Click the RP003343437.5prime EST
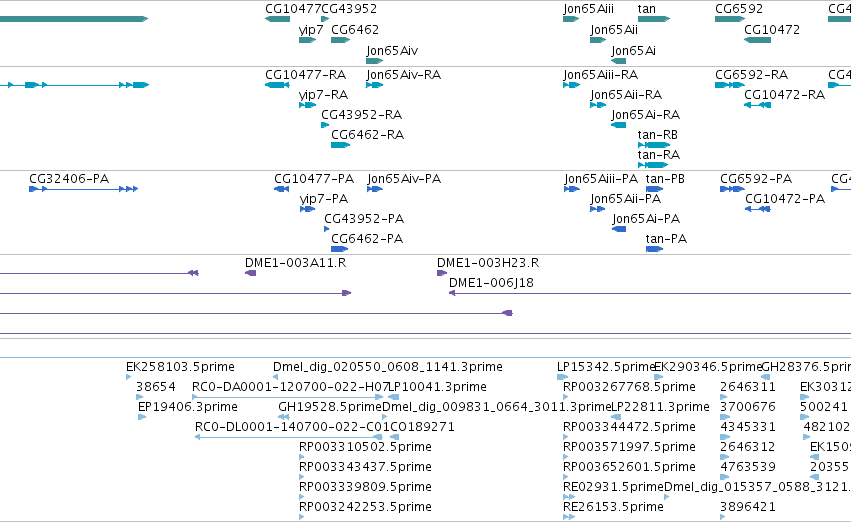851x522 pixels. pyautogui.click(x=302, y=478)
